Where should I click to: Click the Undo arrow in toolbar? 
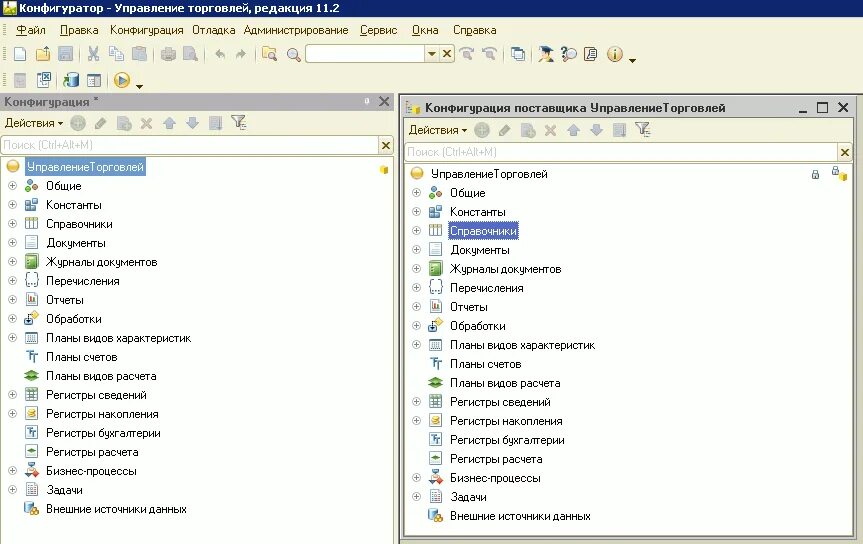(x=220, y=54)
